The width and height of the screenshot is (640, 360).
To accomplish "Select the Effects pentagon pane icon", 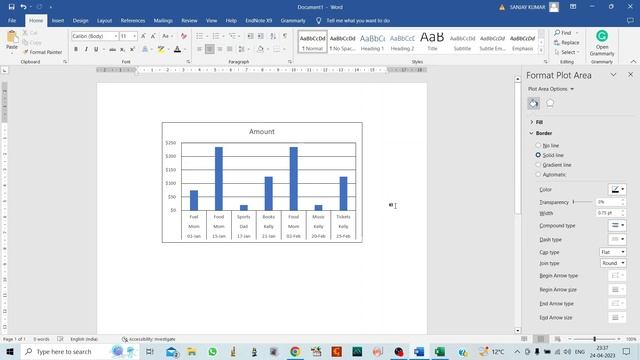I will (x=550, y=103).
